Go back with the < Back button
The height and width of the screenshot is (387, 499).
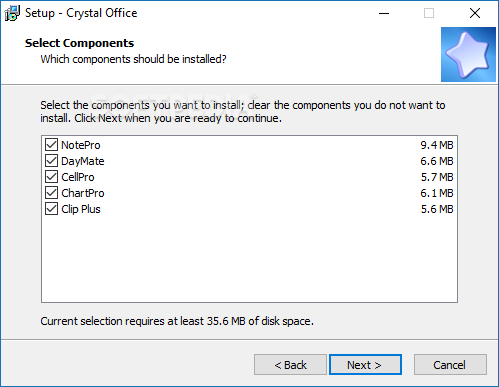(x=290, y=365)
